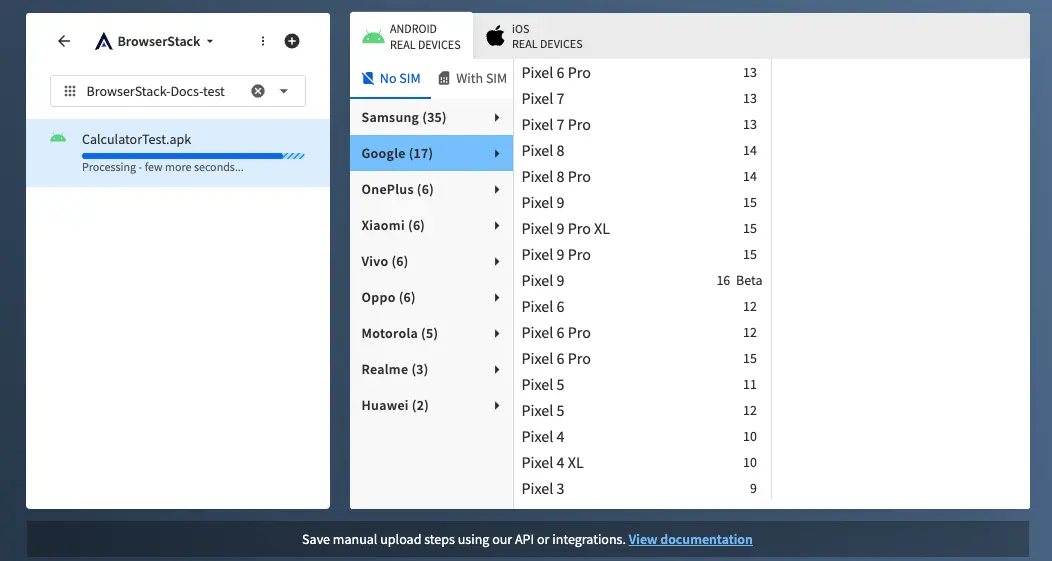Open the View documentation link
Viewport: 1052px width, 561px height.
(690, 539)
